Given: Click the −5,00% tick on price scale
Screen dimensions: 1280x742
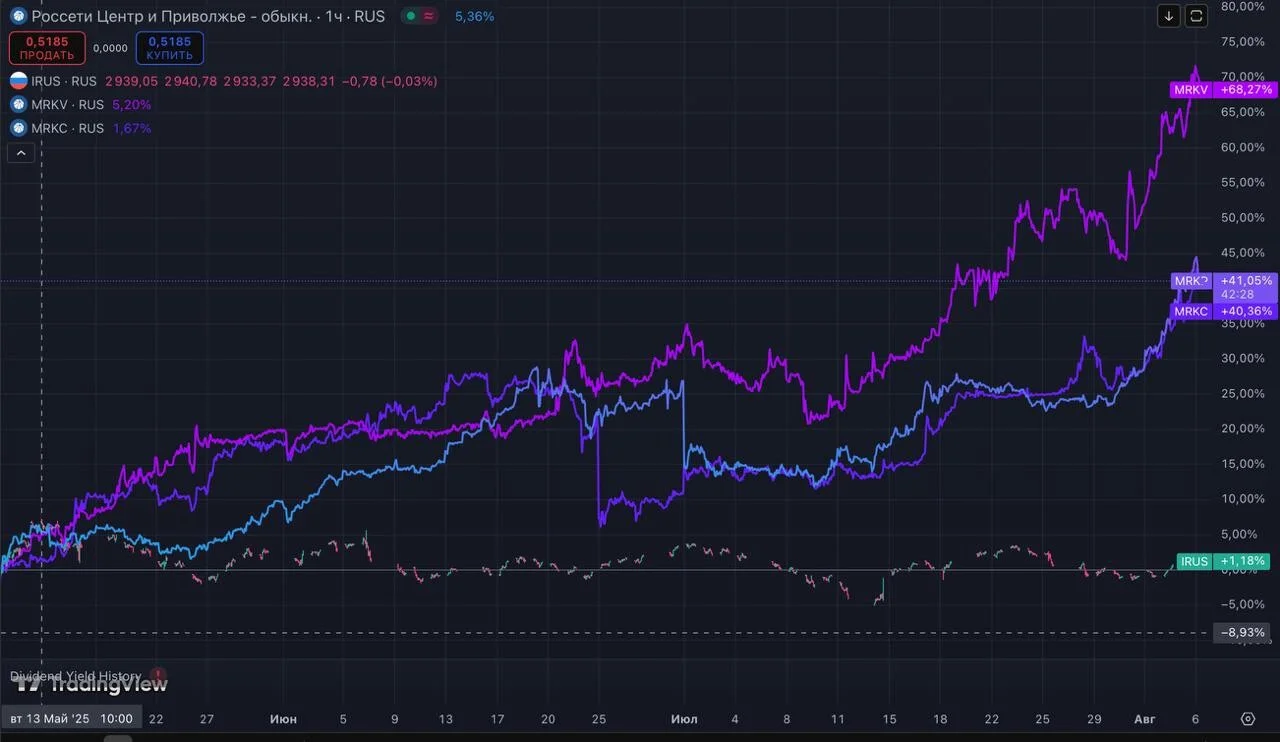Looking at the screenshot, I should 1243,603.
